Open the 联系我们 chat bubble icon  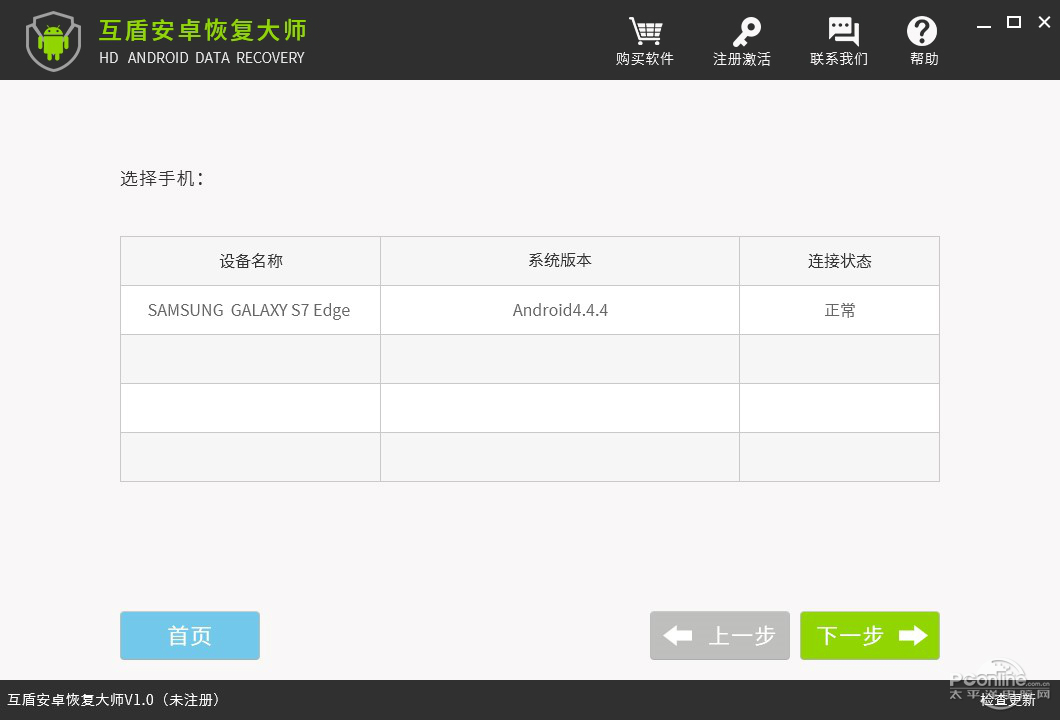(x=843, y=32)
